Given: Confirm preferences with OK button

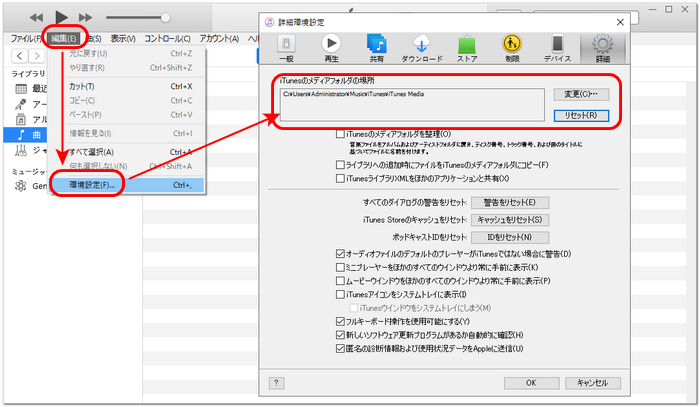Looking at the screenshot, I should [x=531, y=382].
